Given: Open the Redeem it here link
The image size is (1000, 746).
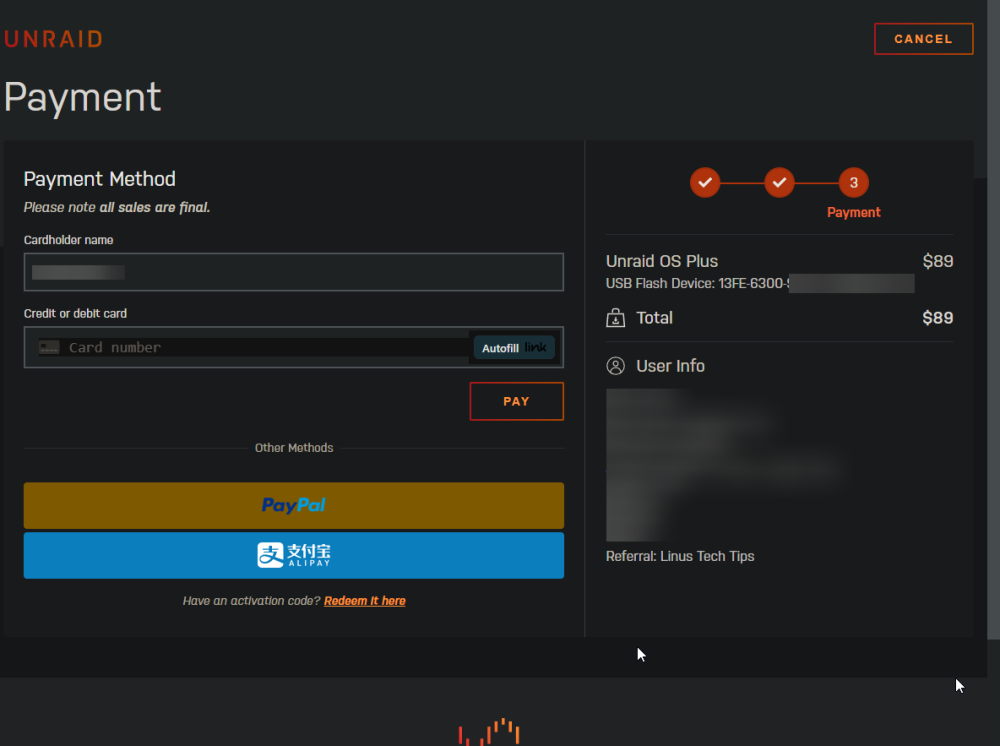Looking at the screenshot, I should (x=365, y=601).
